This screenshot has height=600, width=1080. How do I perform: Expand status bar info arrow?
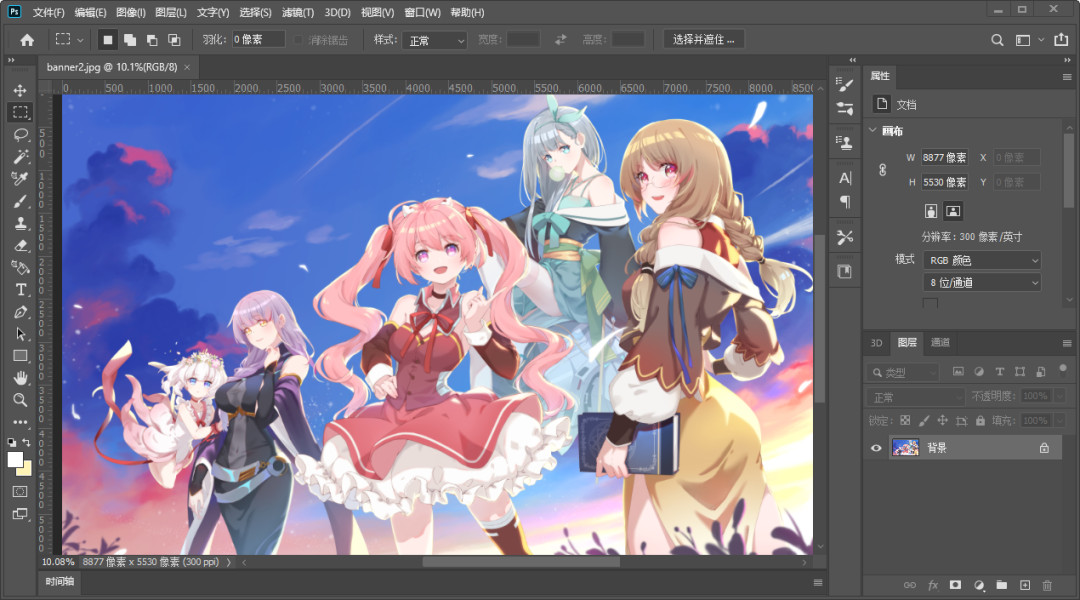coord(229,562)
